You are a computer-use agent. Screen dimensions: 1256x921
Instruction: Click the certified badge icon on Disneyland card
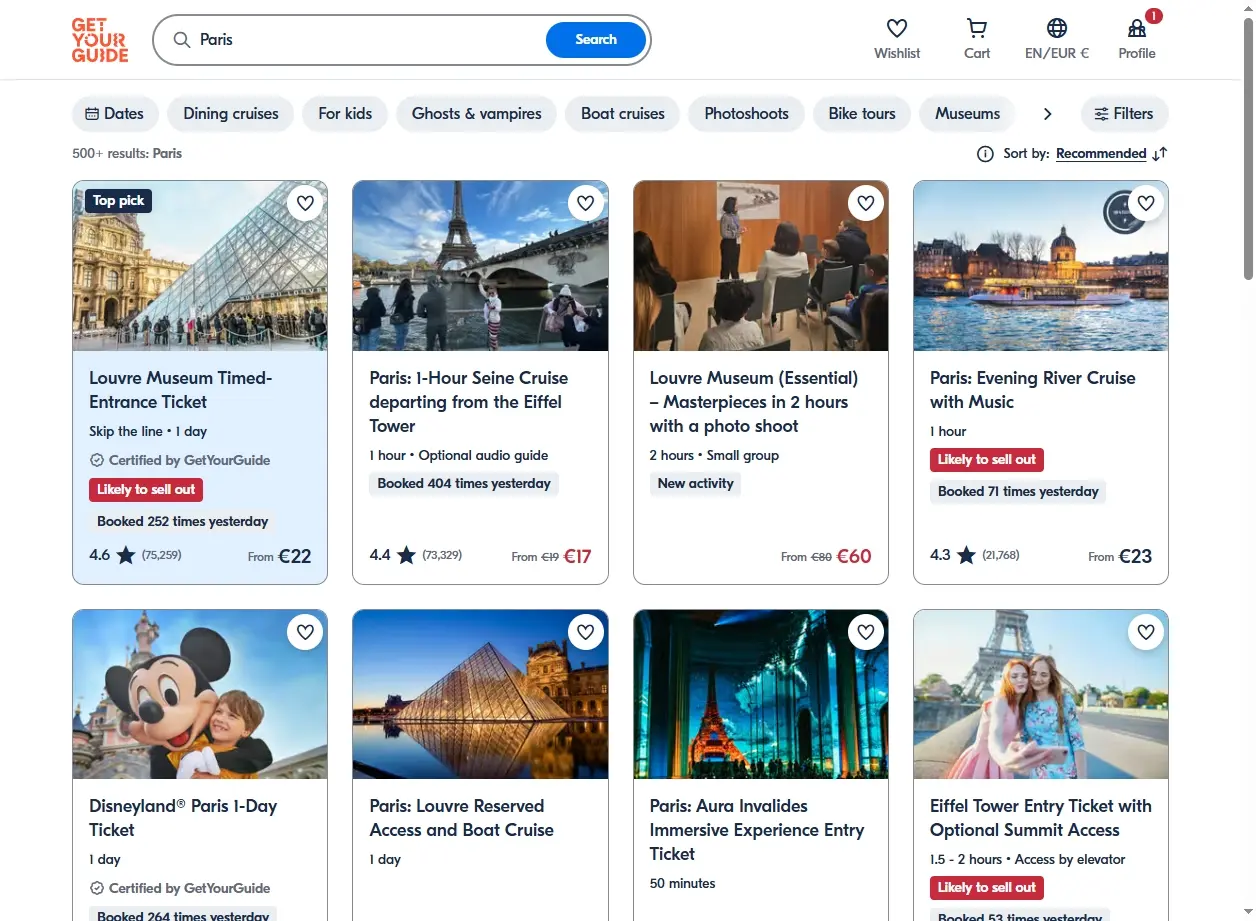97,888
